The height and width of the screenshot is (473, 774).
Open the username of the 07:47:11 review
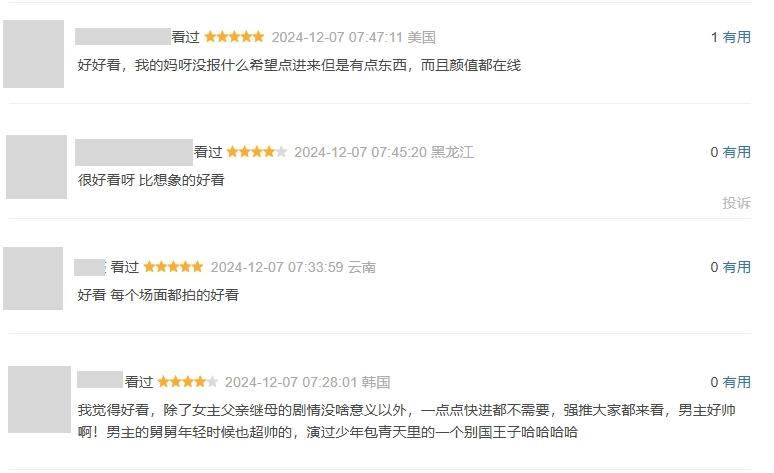tap(123, 37)
